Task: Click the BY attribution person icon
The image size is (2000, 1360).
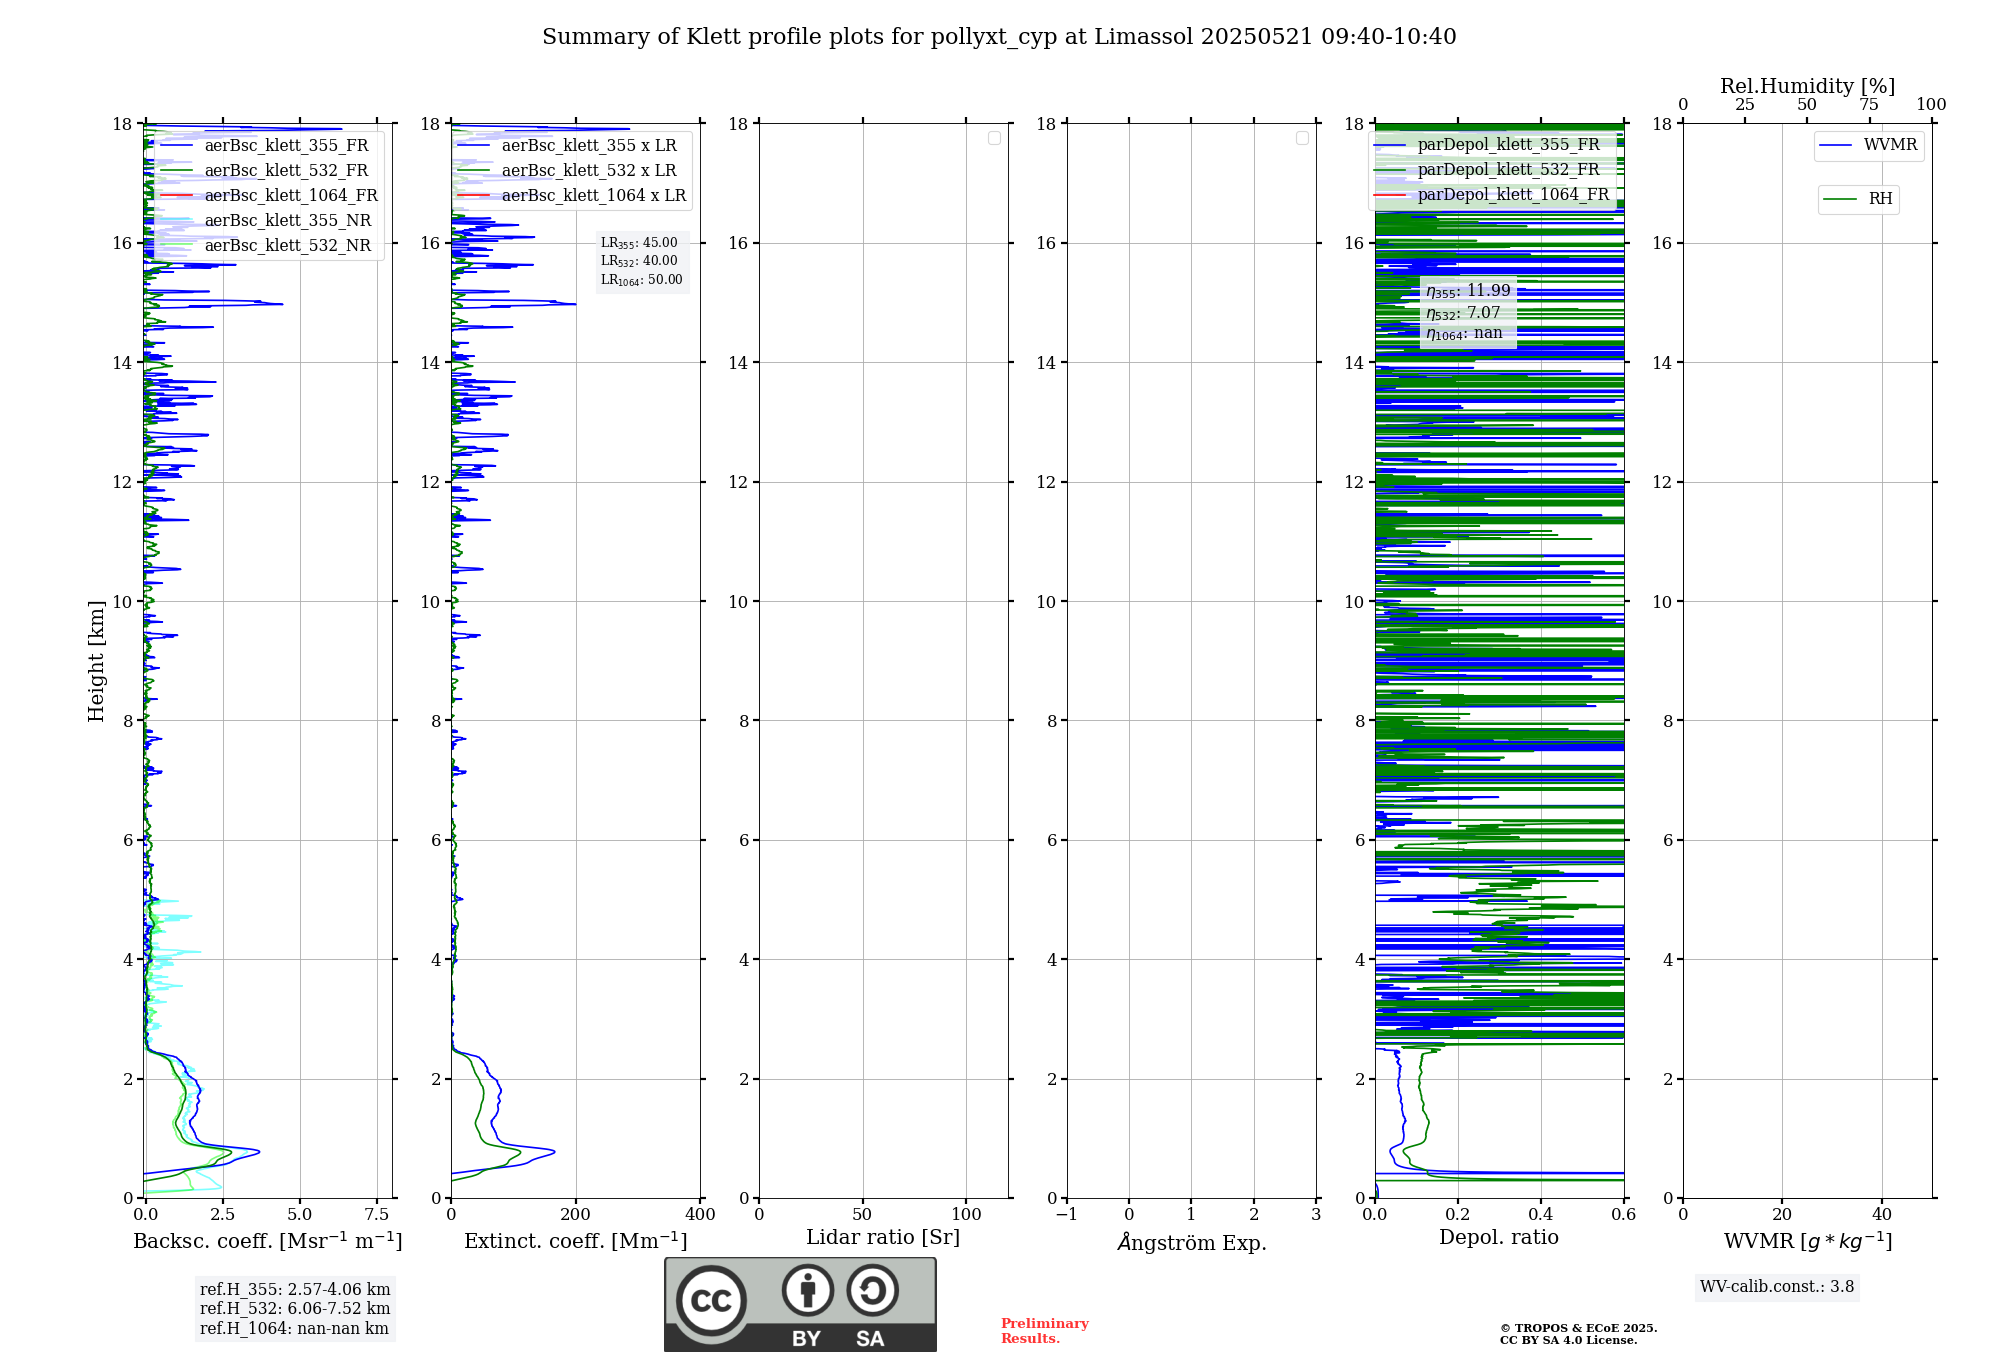Action: click(808, 1290)
